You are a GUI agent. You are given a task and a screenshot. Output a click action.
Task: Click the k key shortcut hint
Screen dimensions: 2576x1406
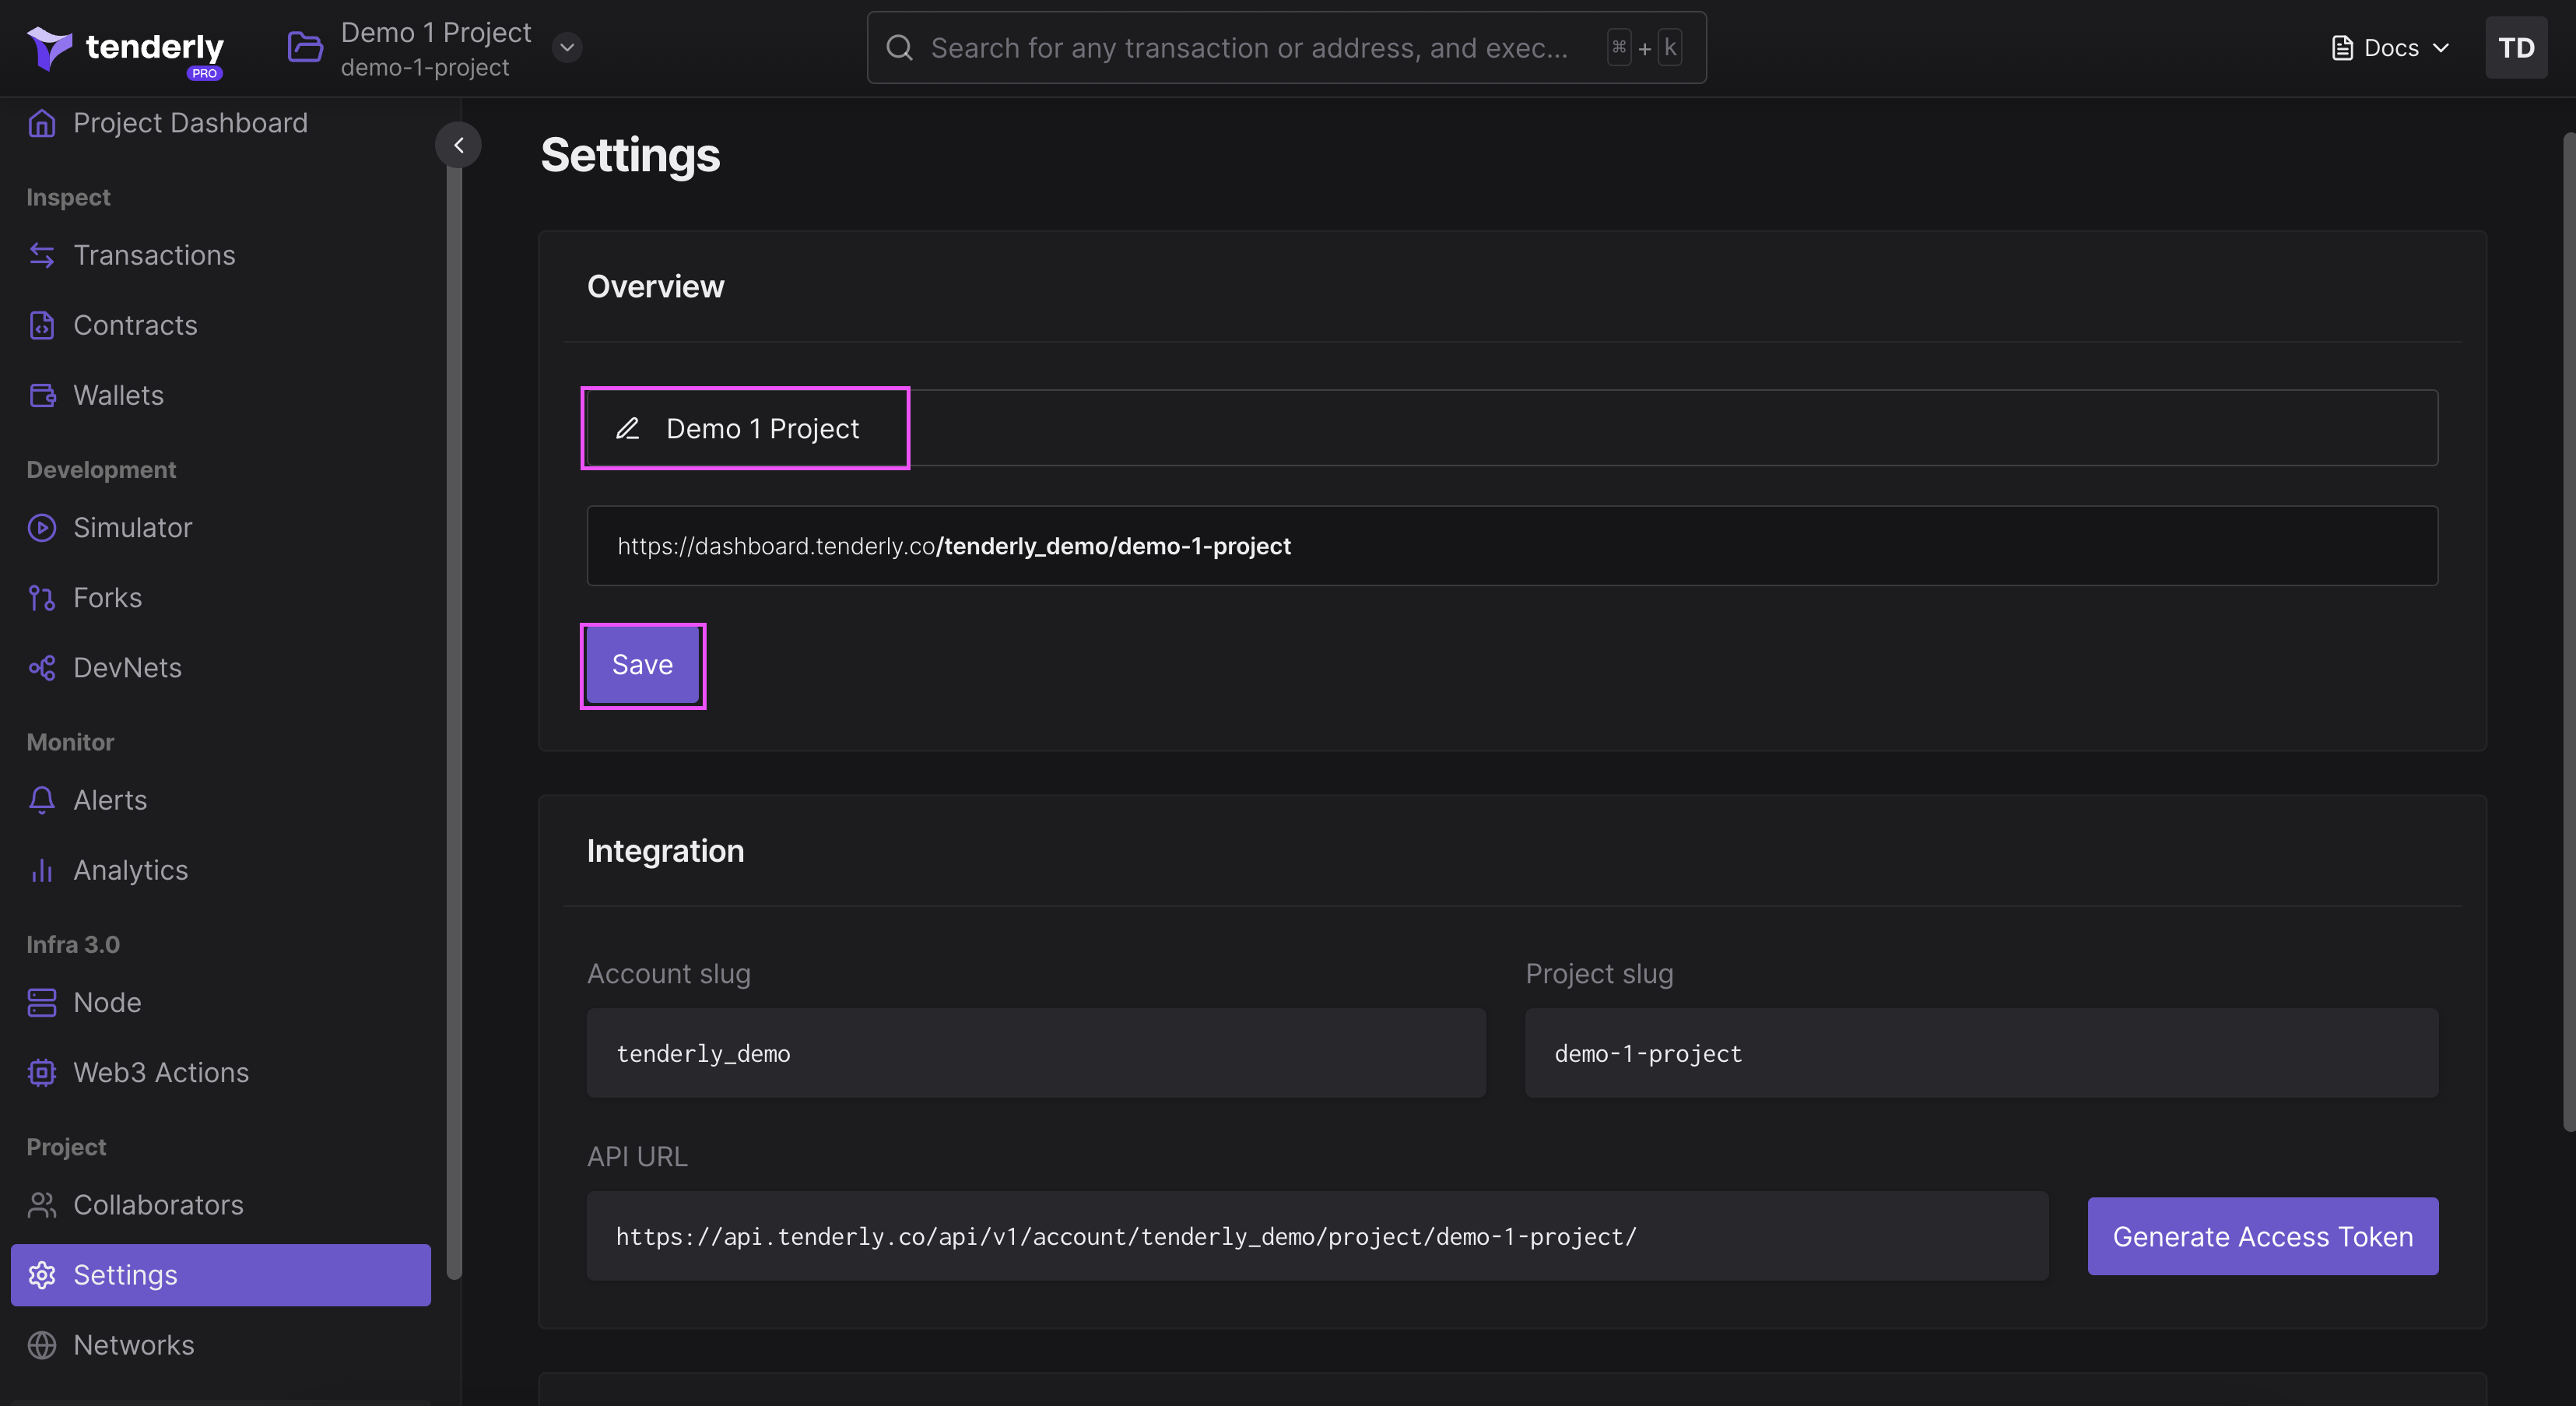1669,47
